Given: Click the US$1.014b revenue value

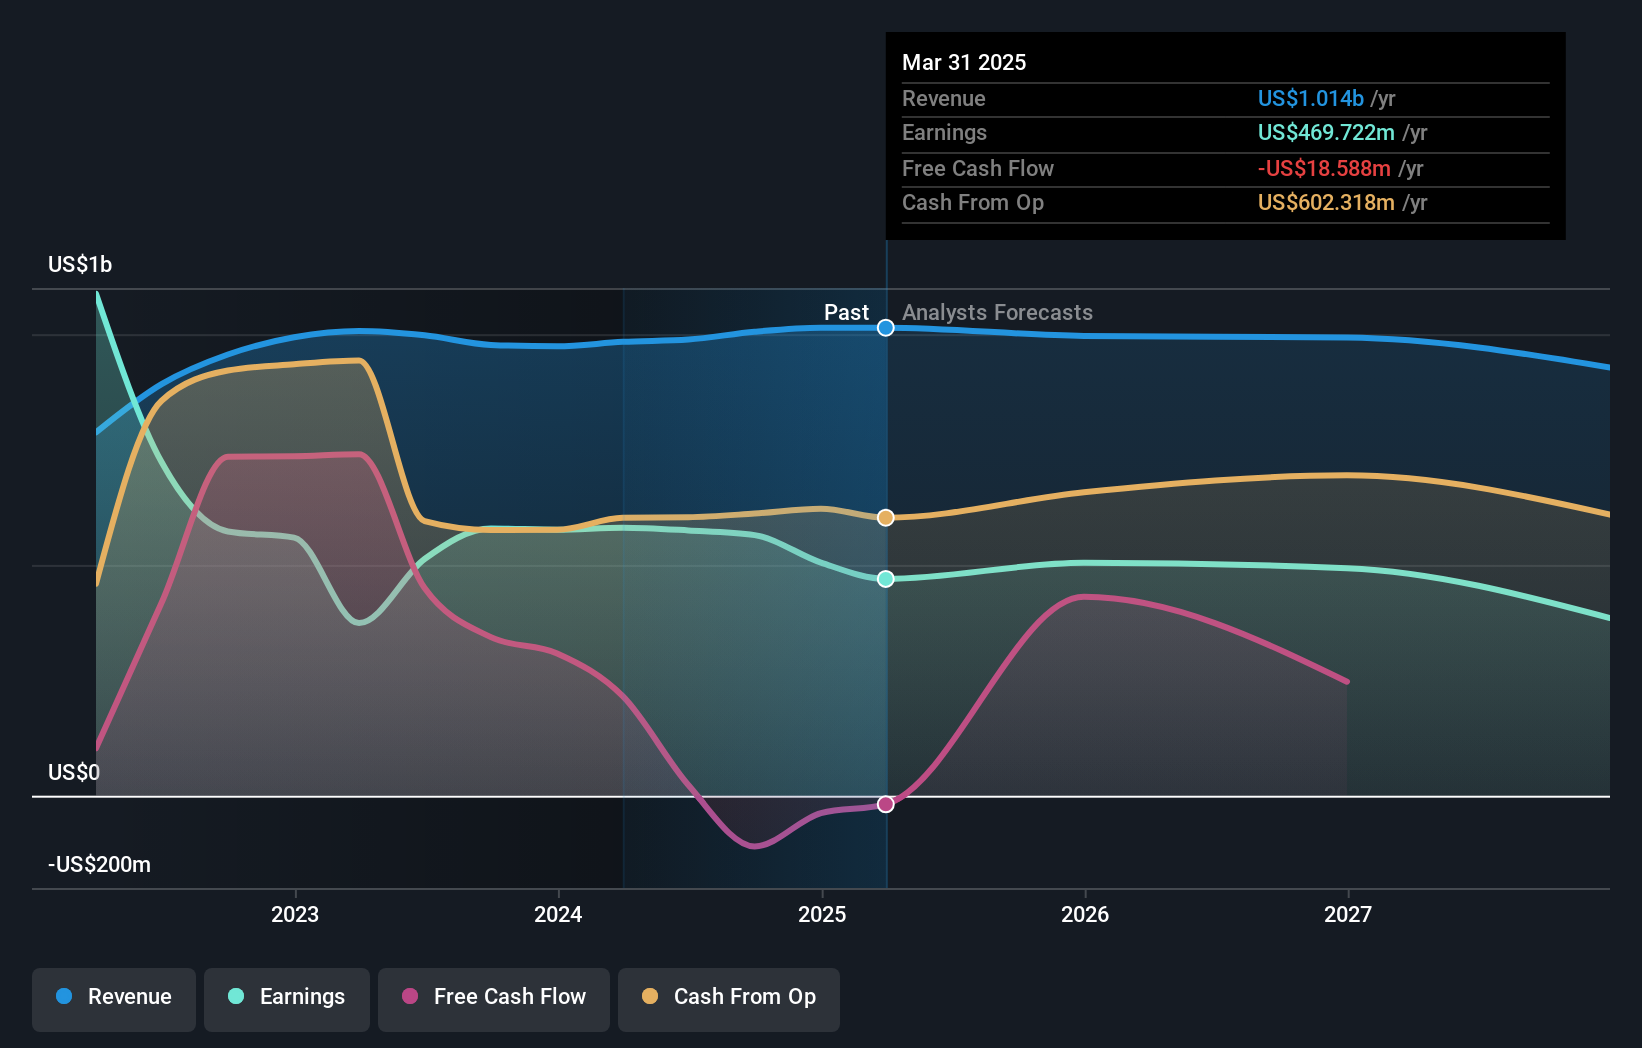Looking at the screenshot, I should point(1311,98).
